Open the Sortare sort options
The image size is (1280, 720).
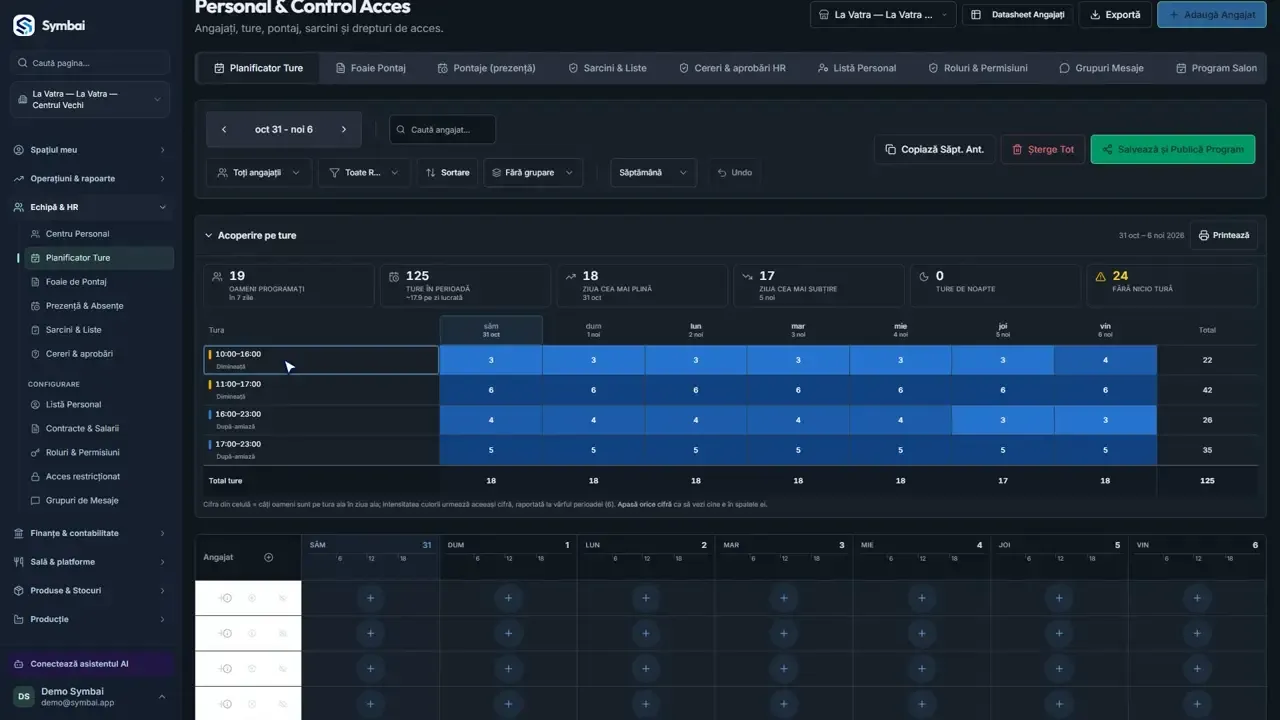(x=447, y=172)
